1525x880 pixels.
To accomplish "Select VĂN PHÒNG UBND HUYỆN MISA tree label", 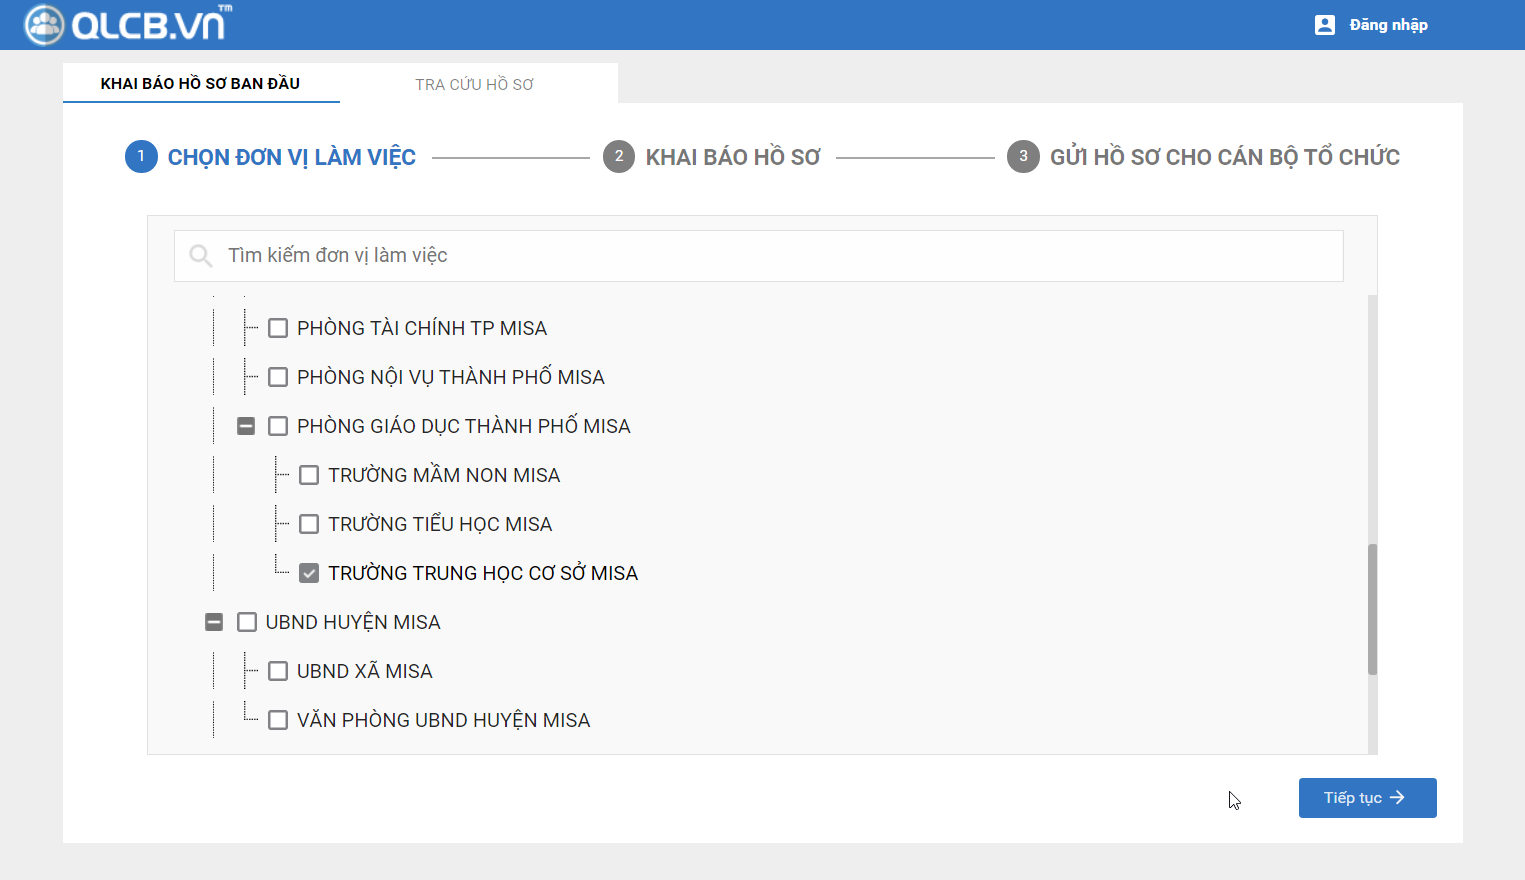I will (x=443, y=720).
